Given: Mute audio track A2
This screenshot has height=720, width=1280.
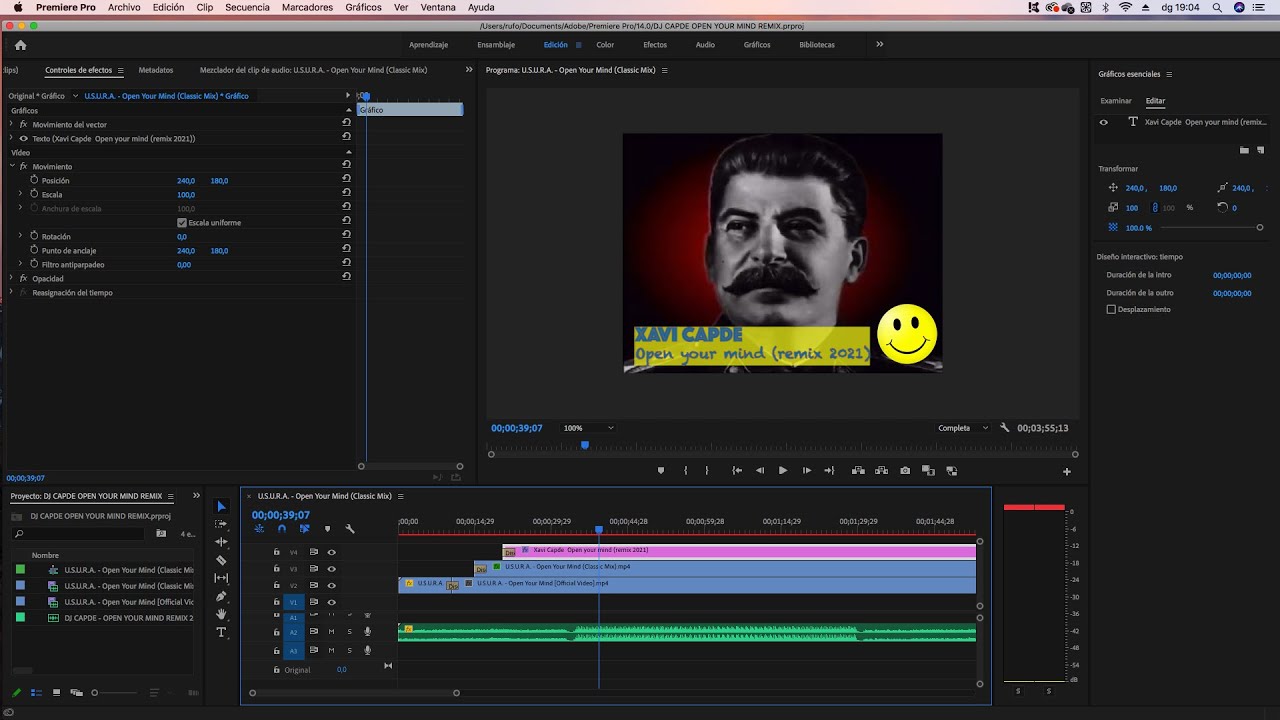Looking at the screenshot, I should (x=331, y=631).
